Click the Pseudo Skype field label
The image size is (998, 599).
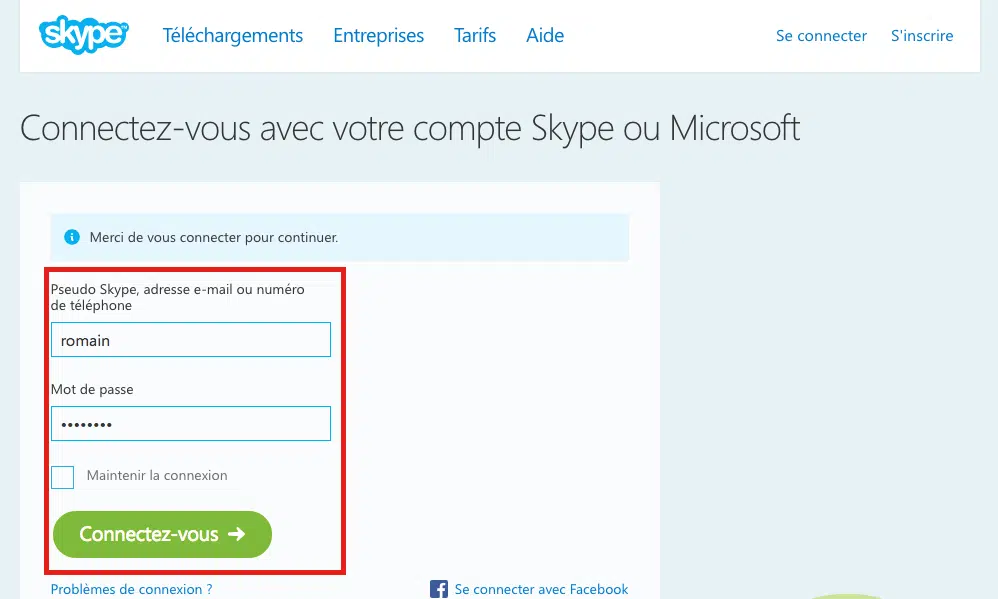(178, 297)
